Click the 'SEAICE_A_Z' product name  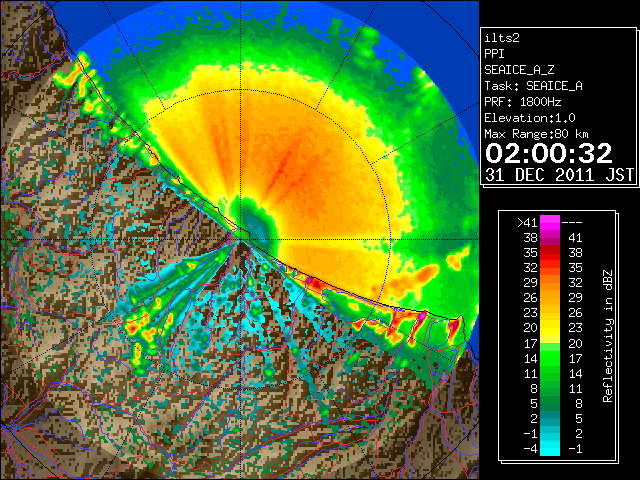[x=519, y=70]
